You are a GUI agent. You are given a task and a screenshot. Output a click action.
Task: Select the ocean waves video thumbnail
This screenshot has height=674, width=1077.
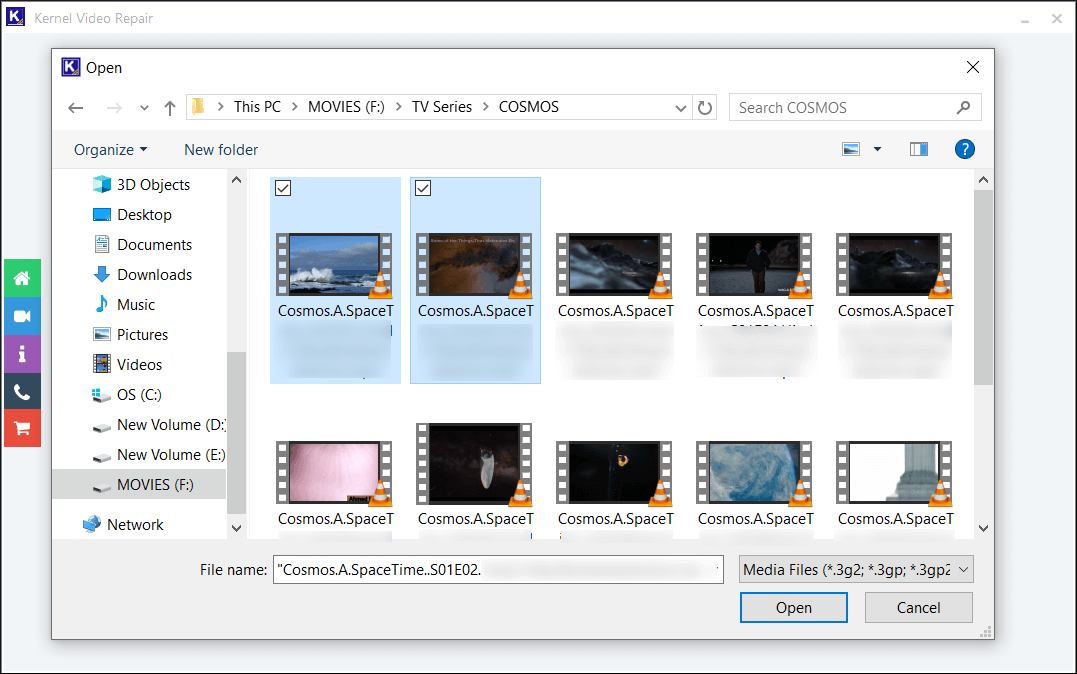pos(335,265)
